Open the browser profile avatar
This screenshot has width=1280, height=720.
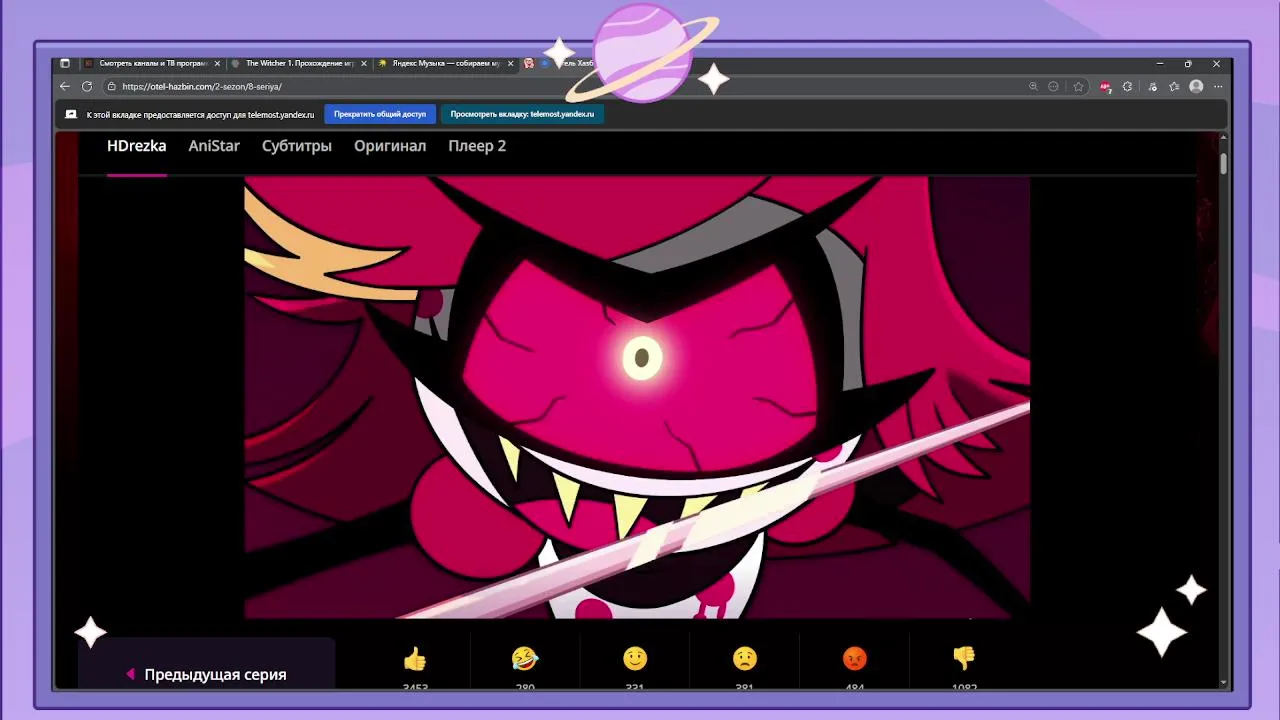pyautogui.click(x=1196, y=87)
